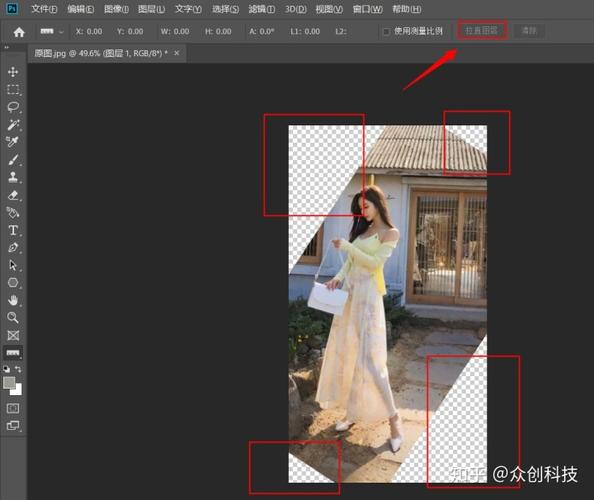
Task: Open the Ruler tool preset dropdown
Action: pos(61,32)
